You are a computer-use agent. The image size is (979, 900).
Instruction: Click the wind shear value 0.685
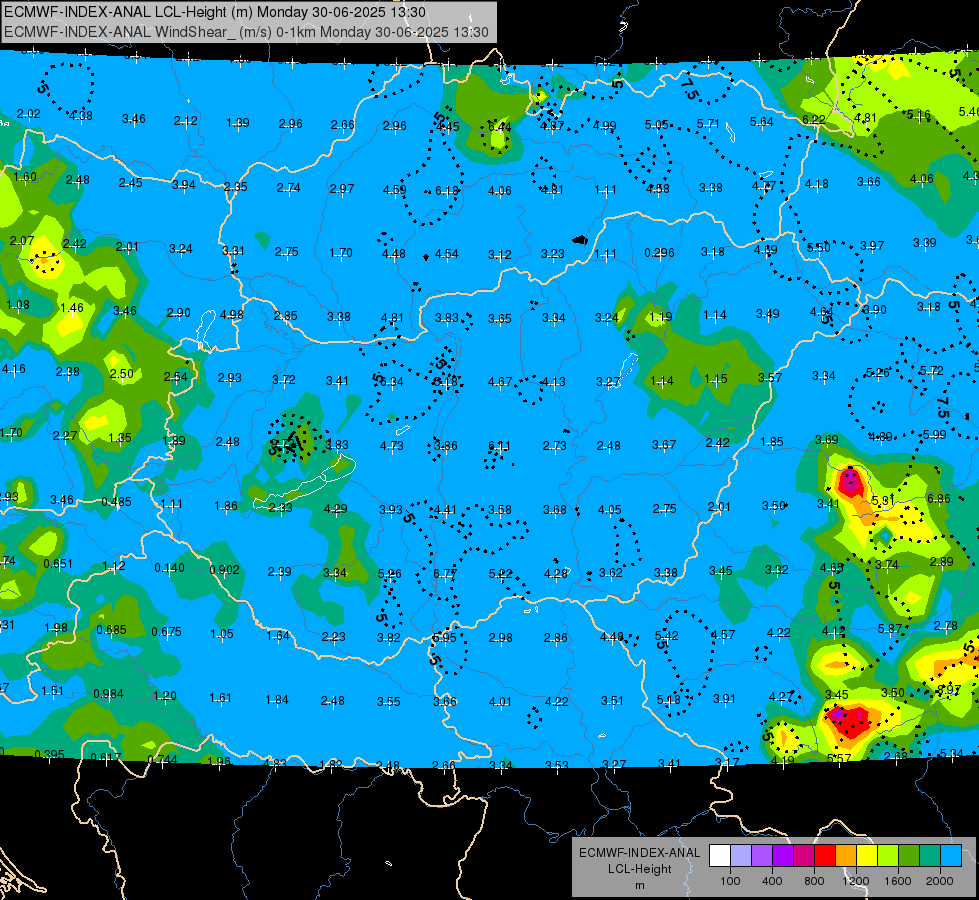(112, 630)
